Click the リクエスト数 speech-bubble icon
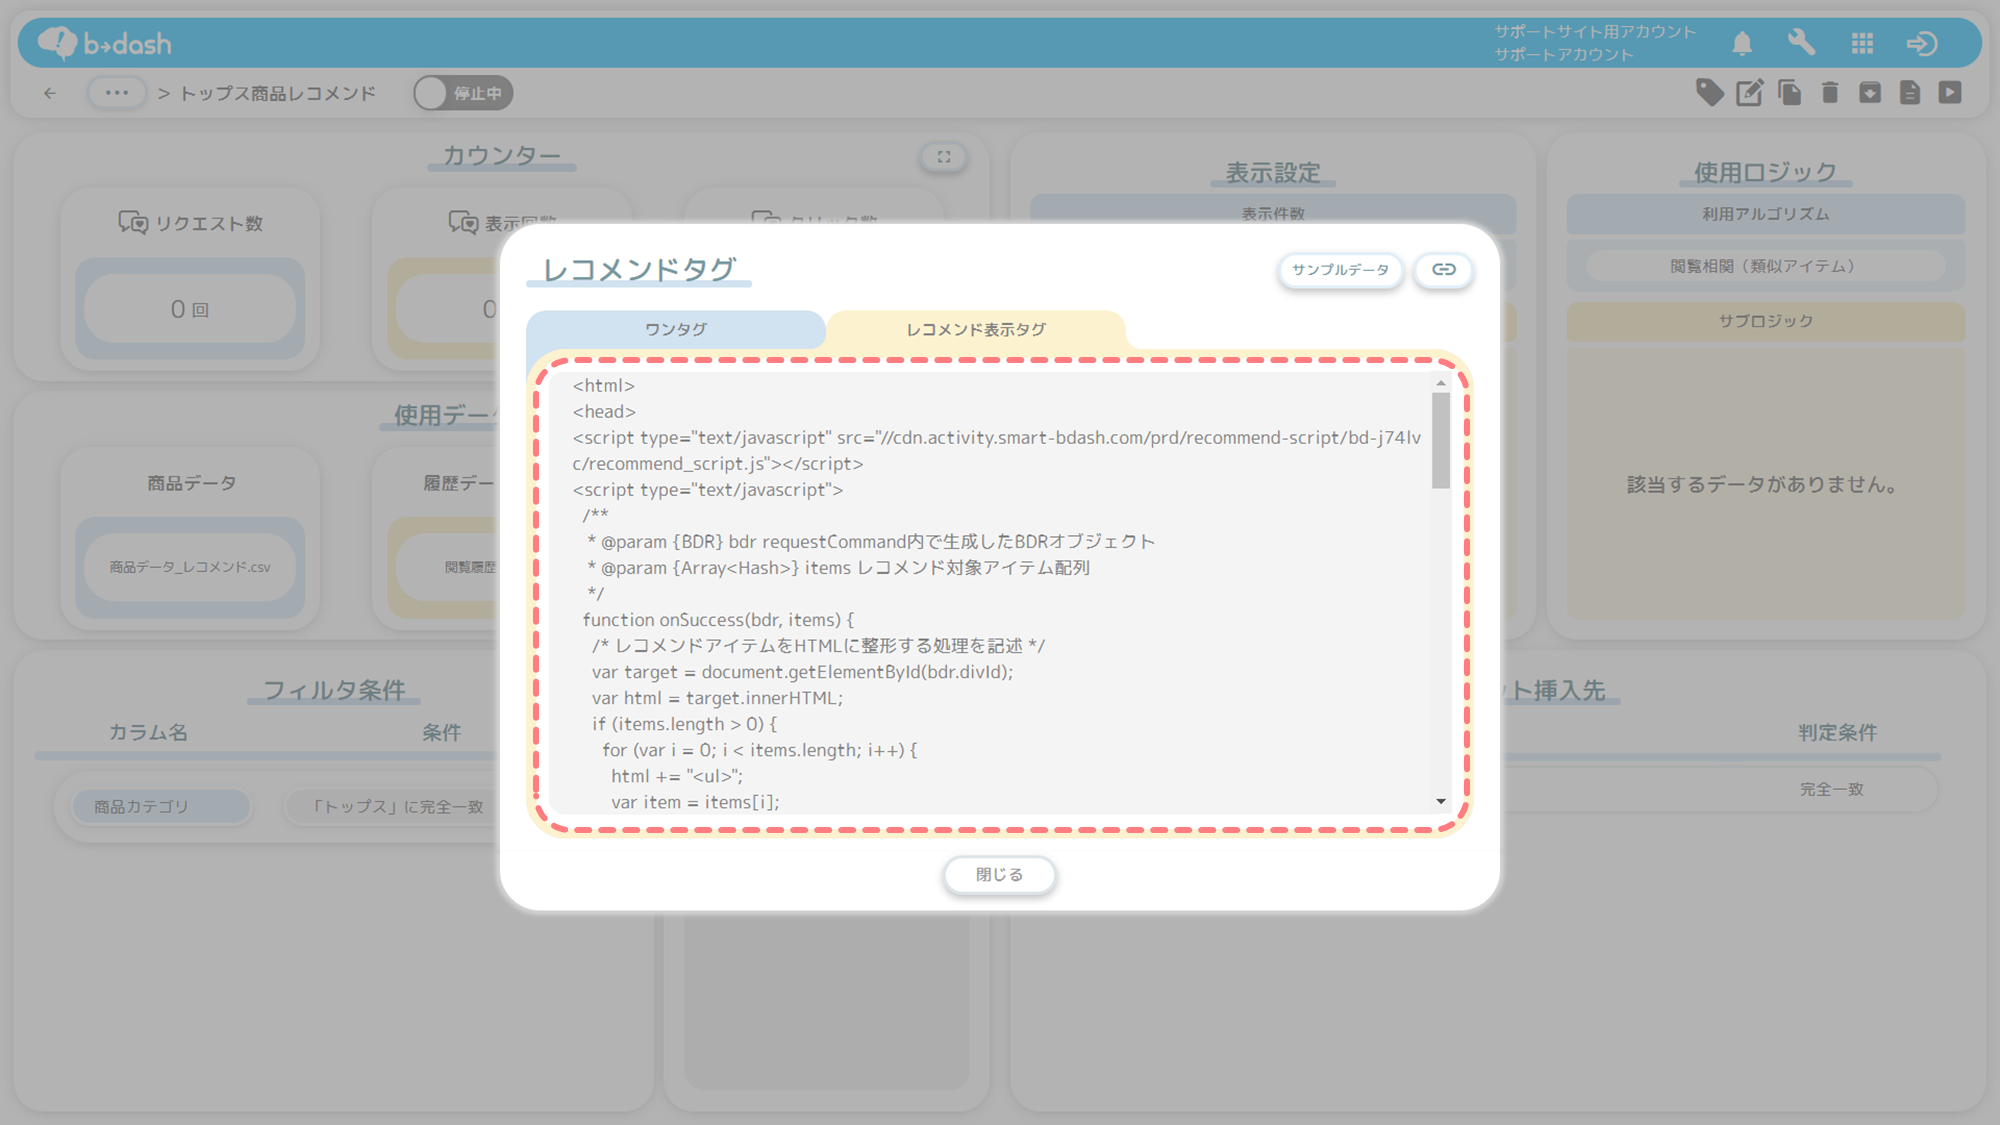Screen dimensions: 2000x1125 (x=133, y=222)
